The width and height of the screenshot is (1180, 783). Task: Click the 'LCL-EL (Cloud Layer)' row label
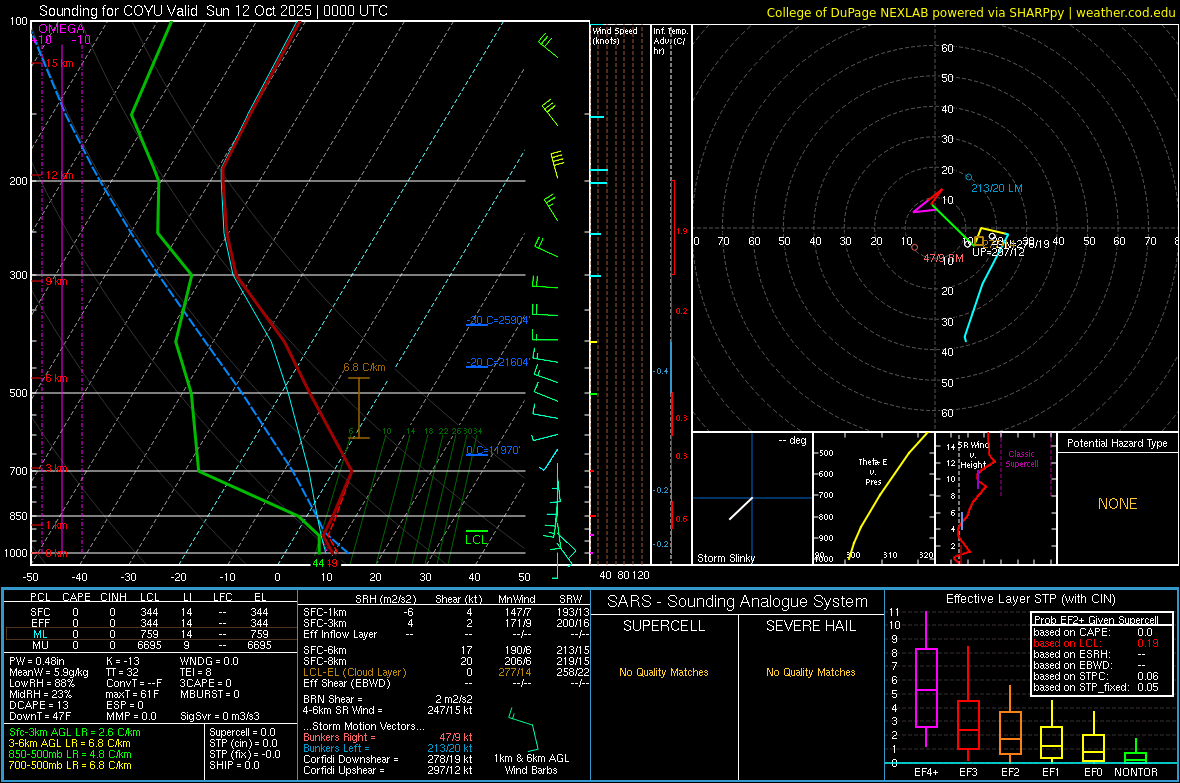(354, 672)
